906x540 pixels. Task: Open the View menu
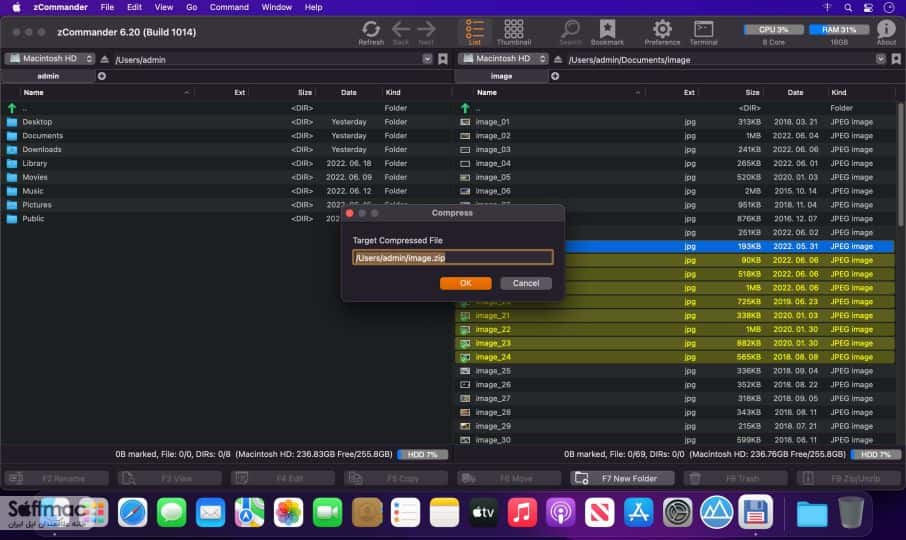(x=164, y=8)
